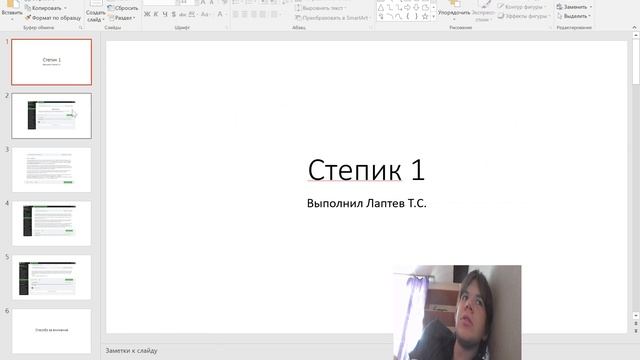
Task: Toggle italic (К) formatting
Action: coord(156,14)
